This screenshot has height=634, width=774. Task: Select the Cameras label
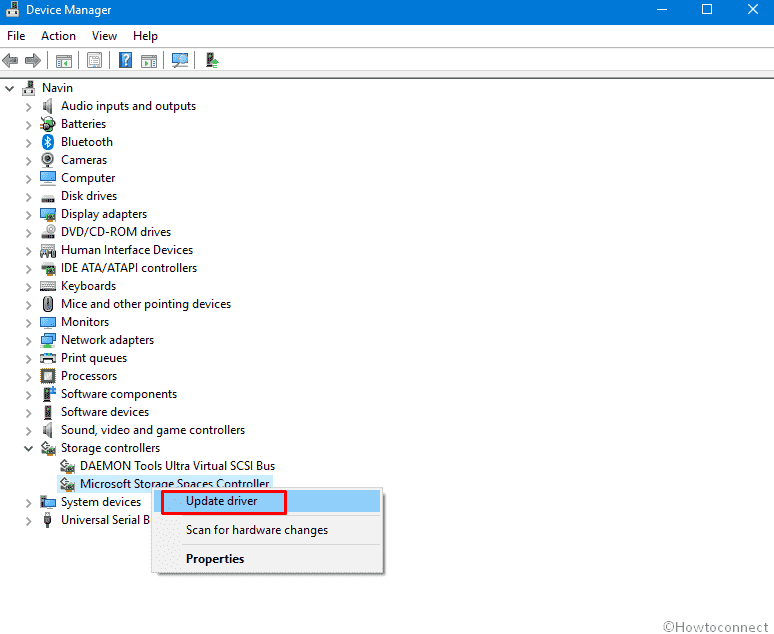(x=84, y=160)
